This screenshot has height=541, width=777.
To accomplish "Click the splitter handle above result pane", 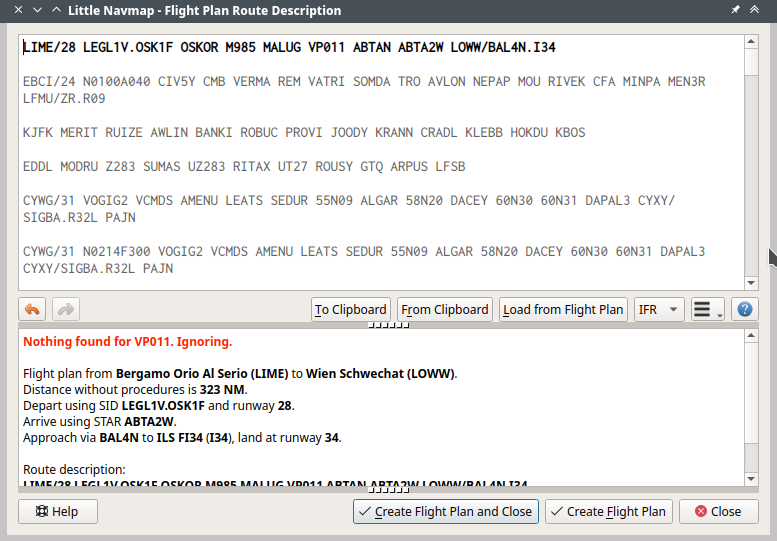I will click(388, 325).
